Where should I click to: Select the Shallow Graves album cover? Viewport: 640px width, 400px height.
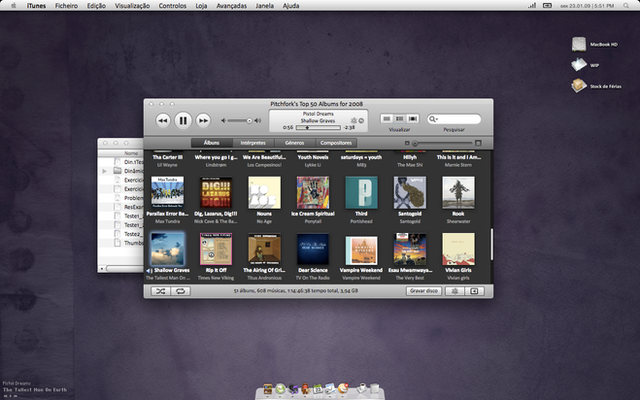tap(167, 249)
